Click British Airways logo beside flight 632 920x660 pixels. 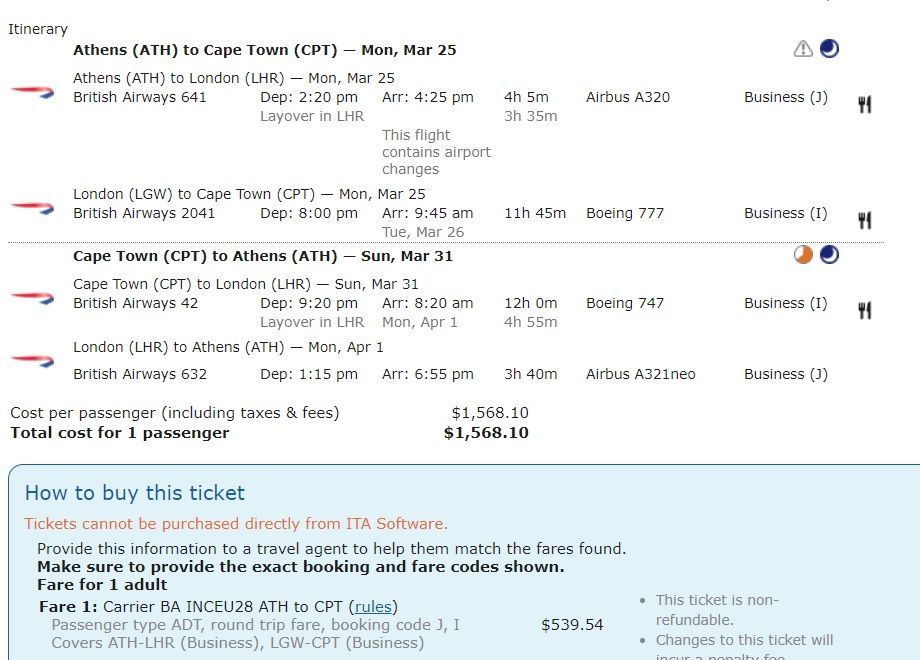(33, 361)
